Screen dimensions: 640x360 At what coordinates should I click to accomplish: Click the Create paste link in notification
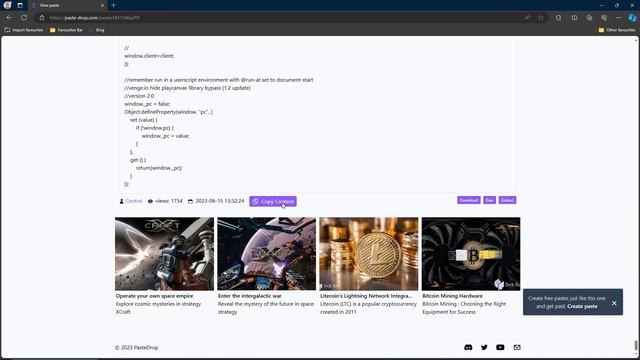[x=582, y=306]
